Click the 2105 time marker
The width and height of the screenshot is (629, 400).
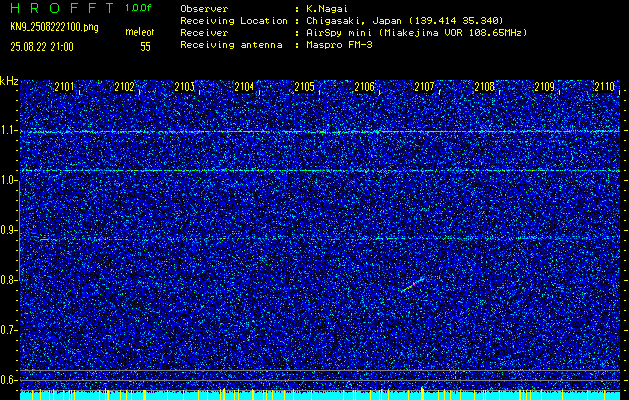(304, 87)
